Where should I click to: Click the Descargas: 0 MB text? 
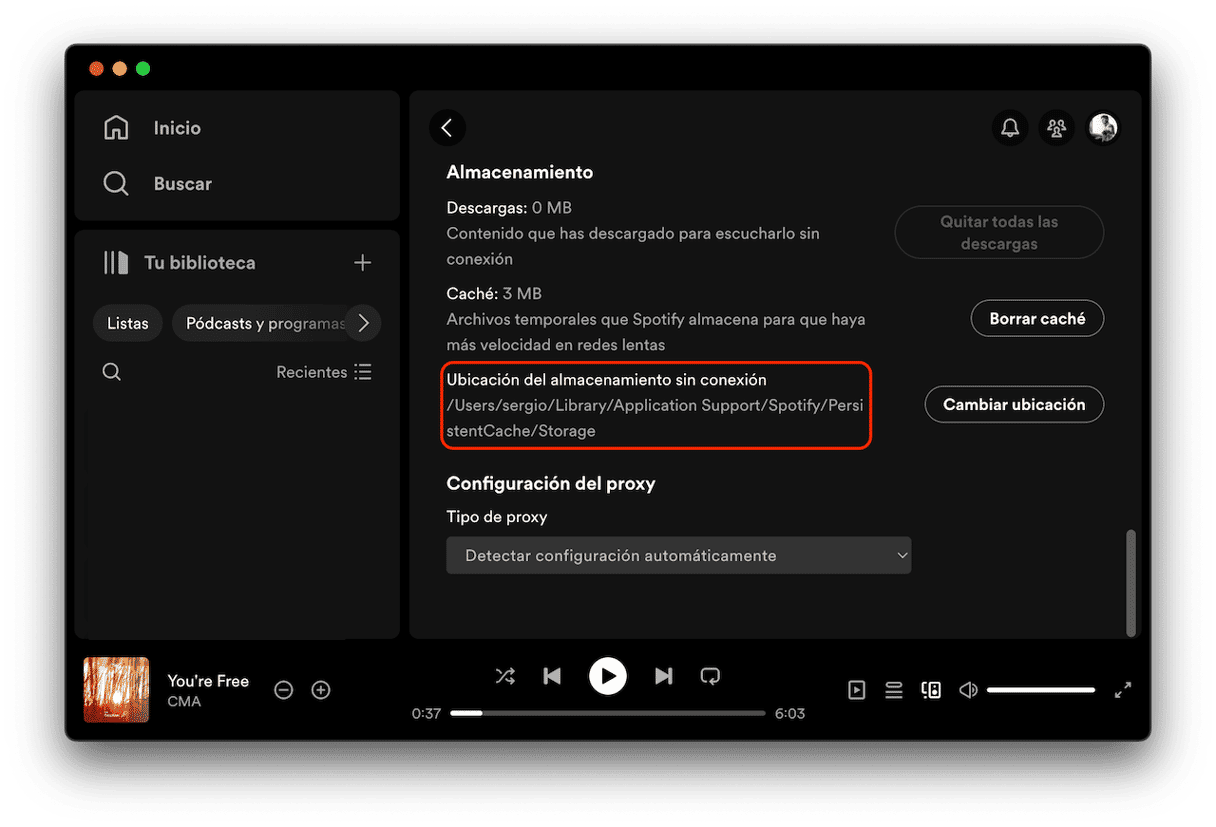click(509, 208)
